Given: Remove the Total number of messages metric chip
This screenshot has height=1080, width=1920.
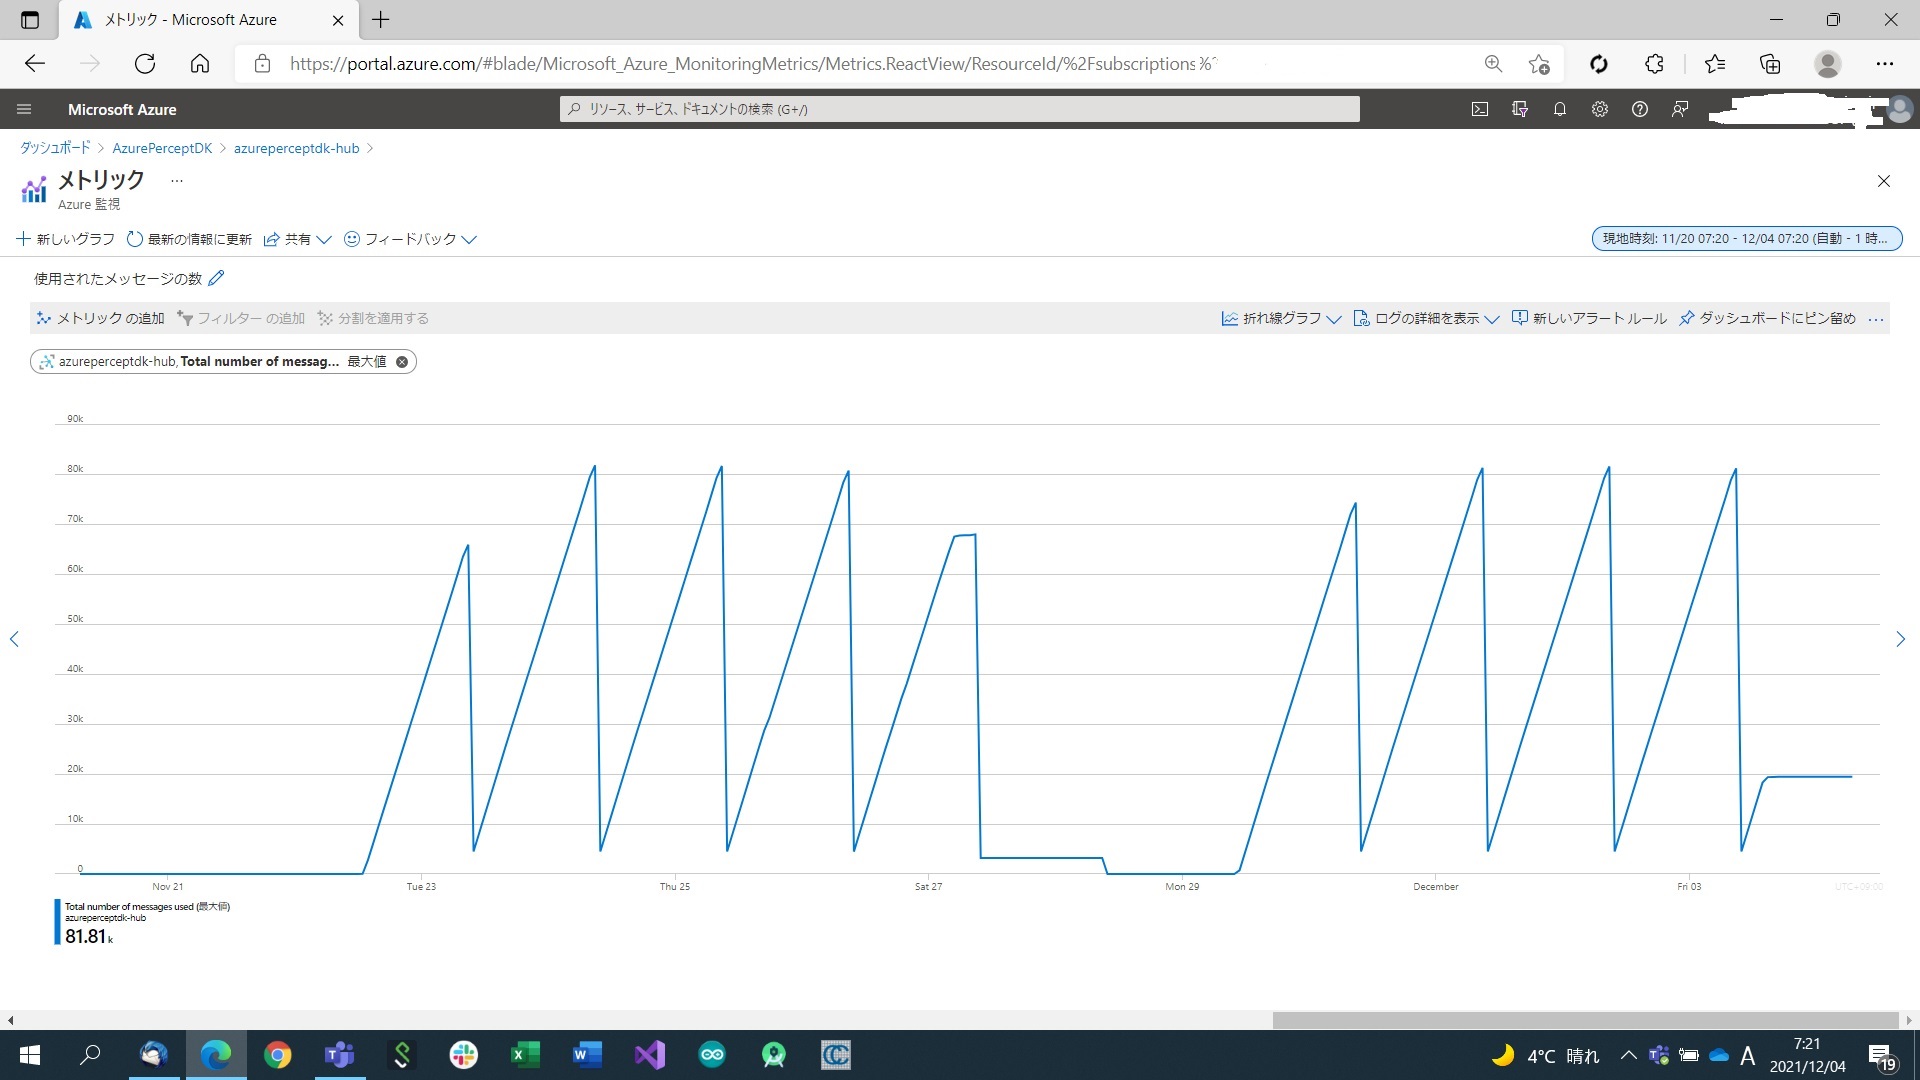Looking at the screenshot, I should pos(401,361).
